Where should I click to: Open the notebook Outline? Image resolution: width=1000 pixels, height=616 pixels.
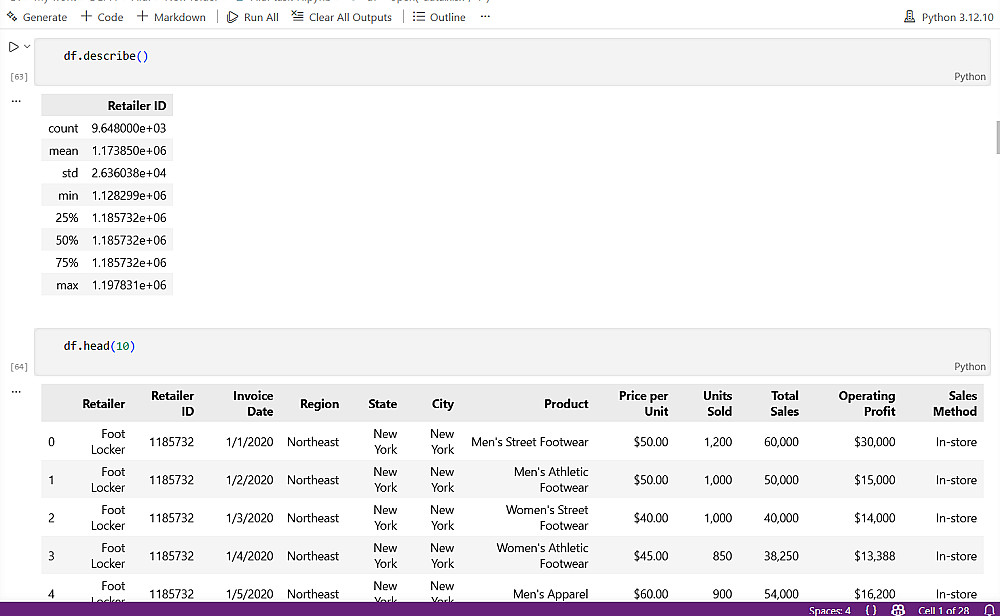click(439, 17)
